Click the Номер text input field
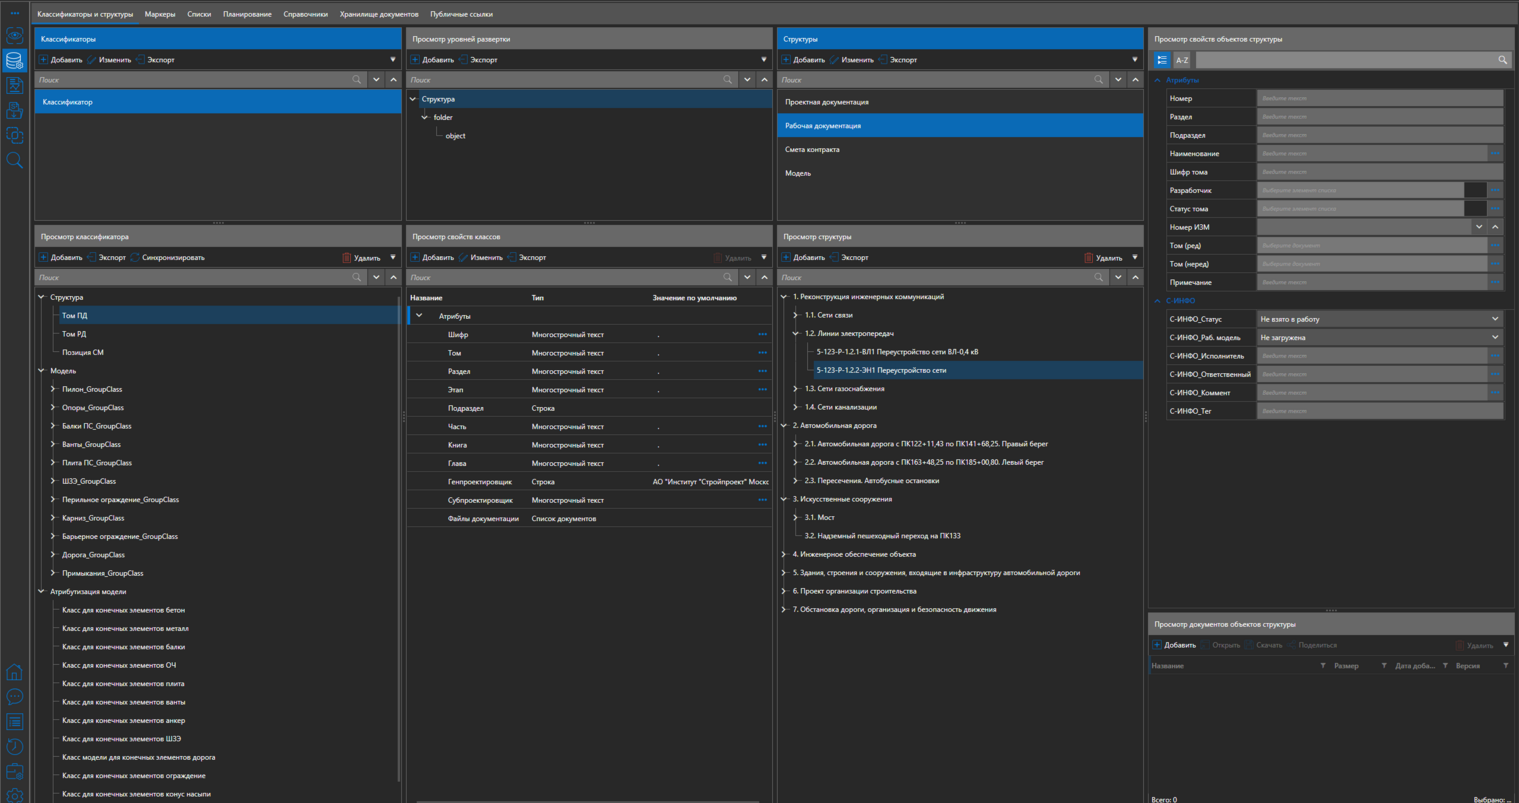 click(1379, 98)
